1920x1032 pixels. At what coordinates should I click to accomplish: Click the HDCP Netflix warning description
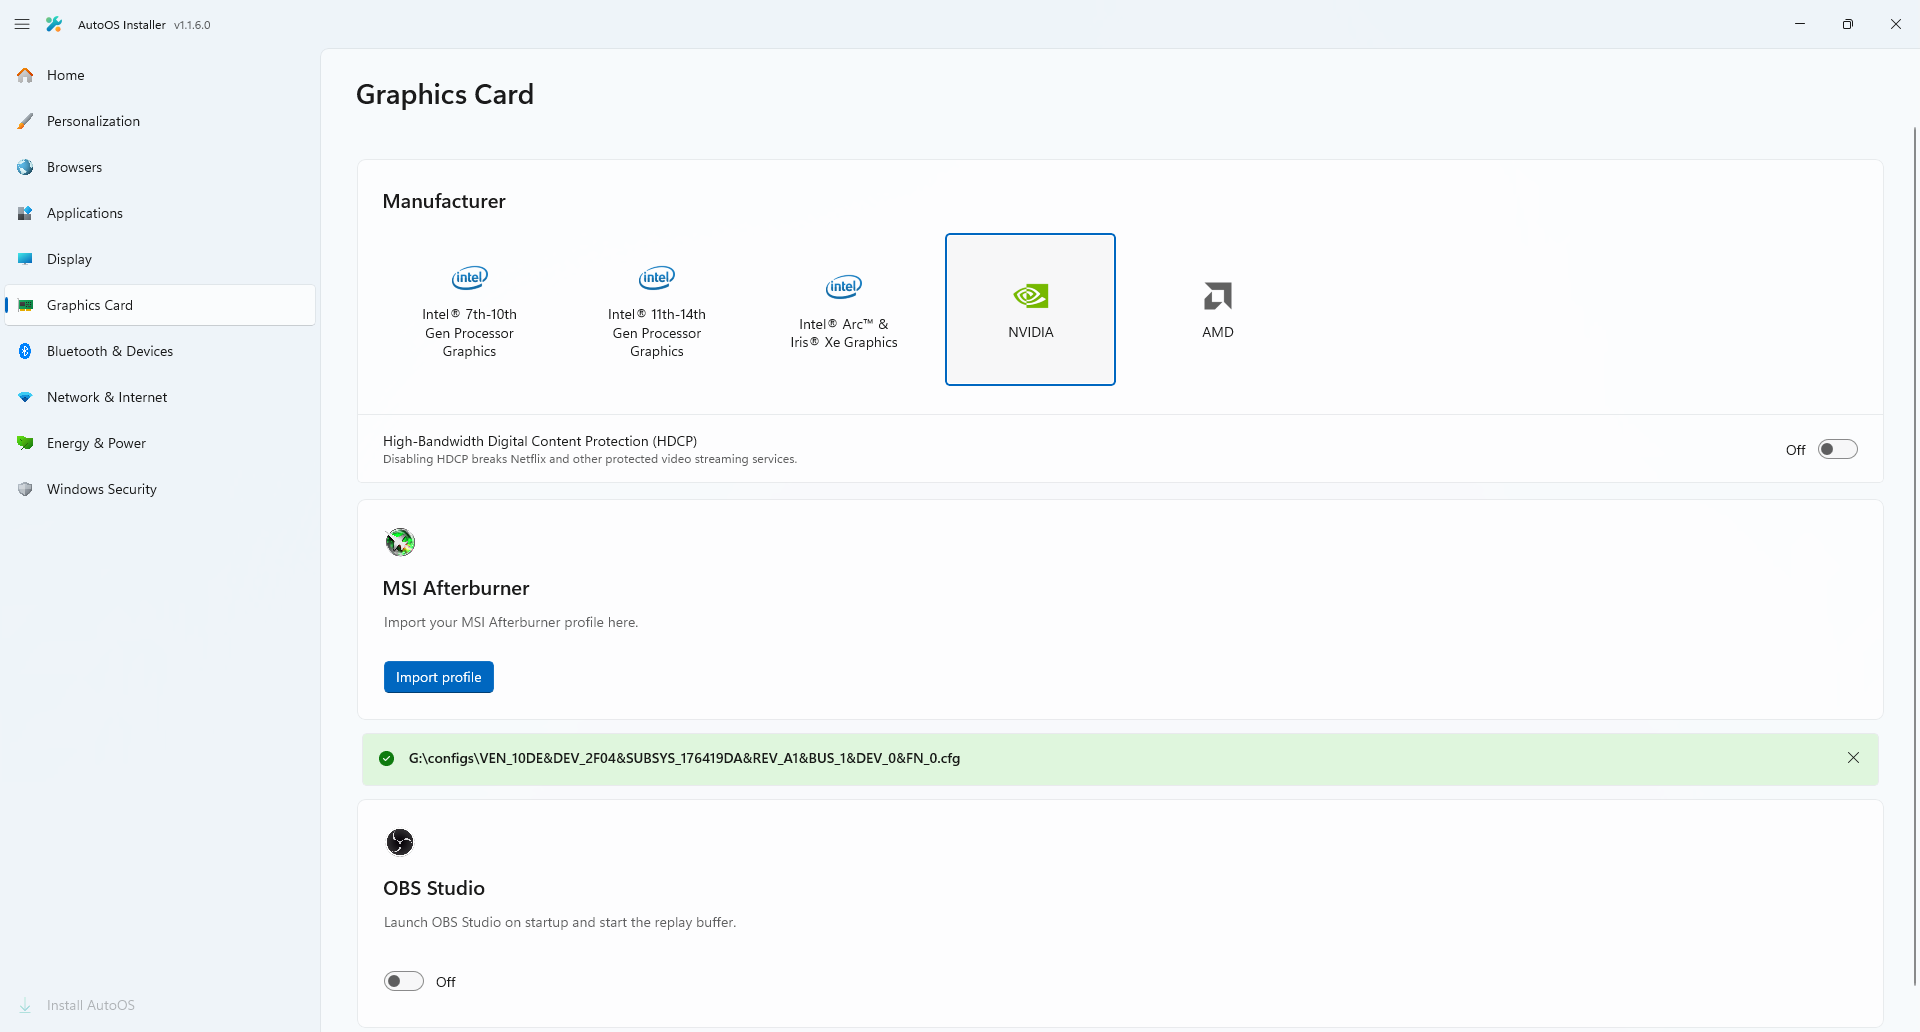click(x=590, y=459)
